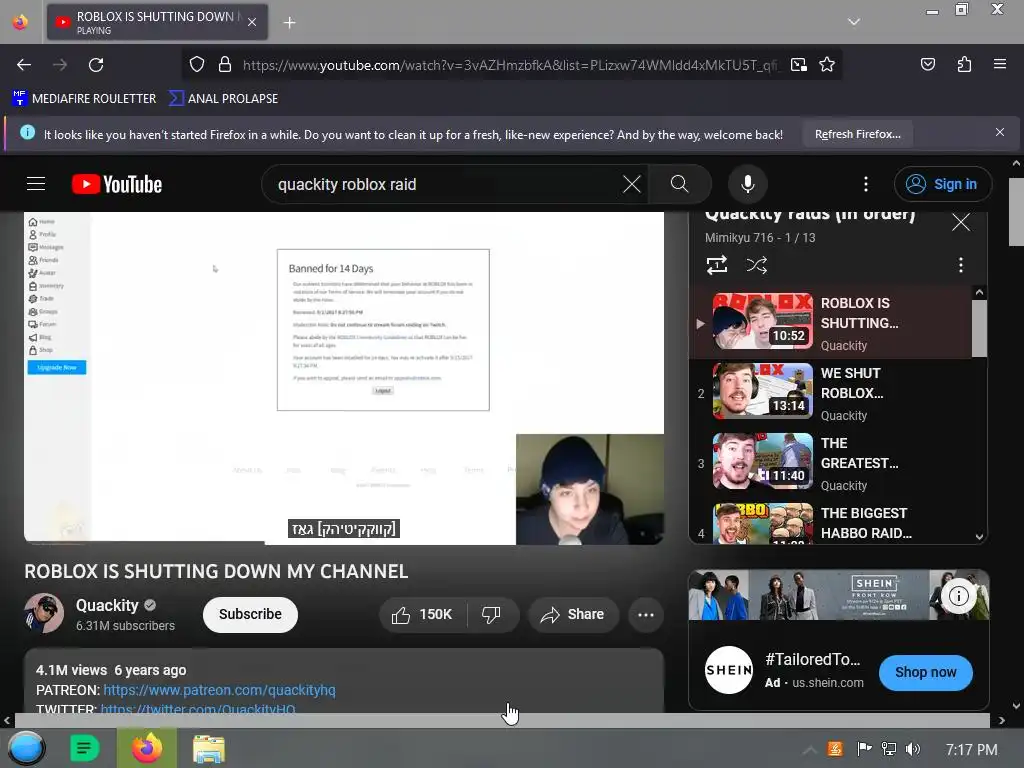This screenshot has width=1024, height=768.
Task: Reload the page with the refresh icon
Action: (x=96, y=65)
